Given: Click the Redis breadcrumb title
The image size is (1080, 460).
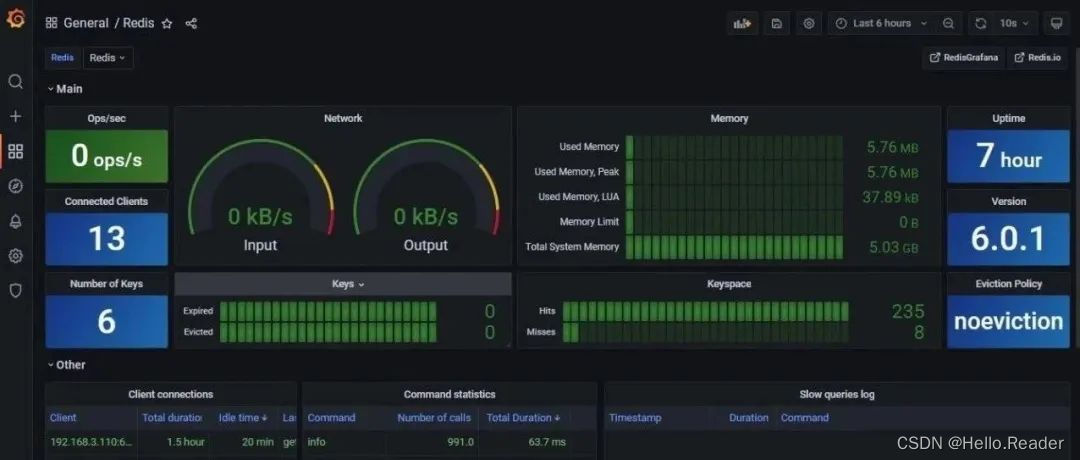Looking at the screenshot, I should (138, 23).
